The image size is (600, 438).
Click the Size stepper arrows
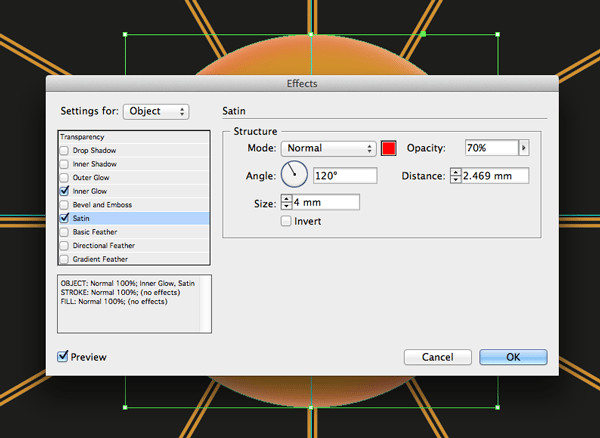(x=287, y=203)
